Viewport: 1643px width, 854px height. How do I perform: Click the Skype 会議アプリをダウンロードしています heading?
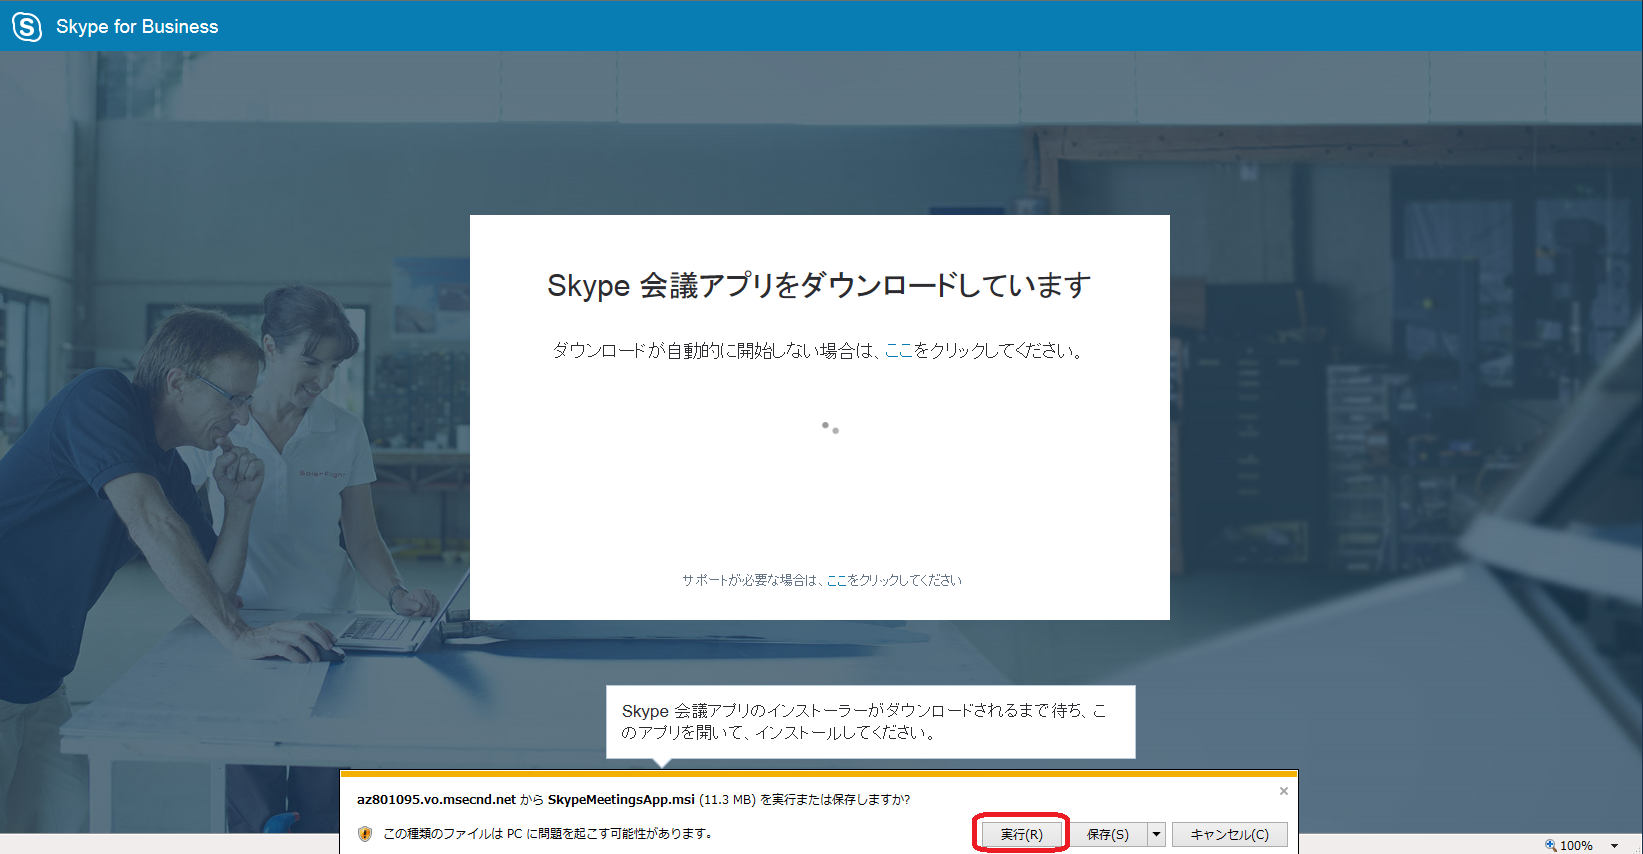click(x=819, y=286)
